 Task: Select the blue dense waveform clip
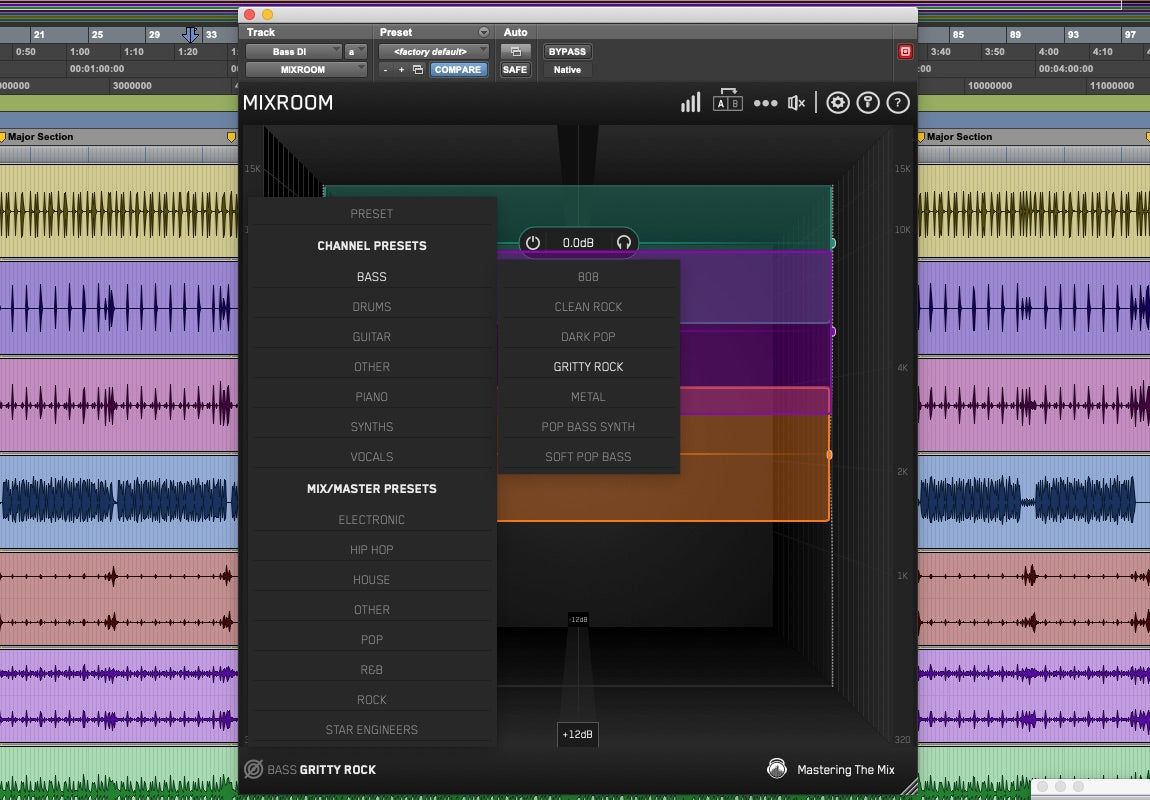119,501
